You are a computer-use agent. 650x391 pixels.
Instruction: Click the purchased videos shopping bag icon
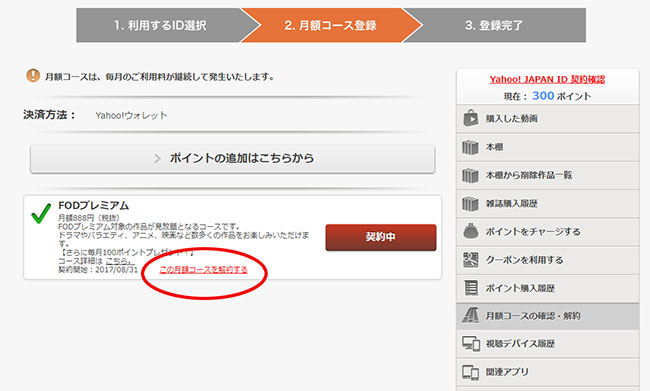(x=471, y=118)
